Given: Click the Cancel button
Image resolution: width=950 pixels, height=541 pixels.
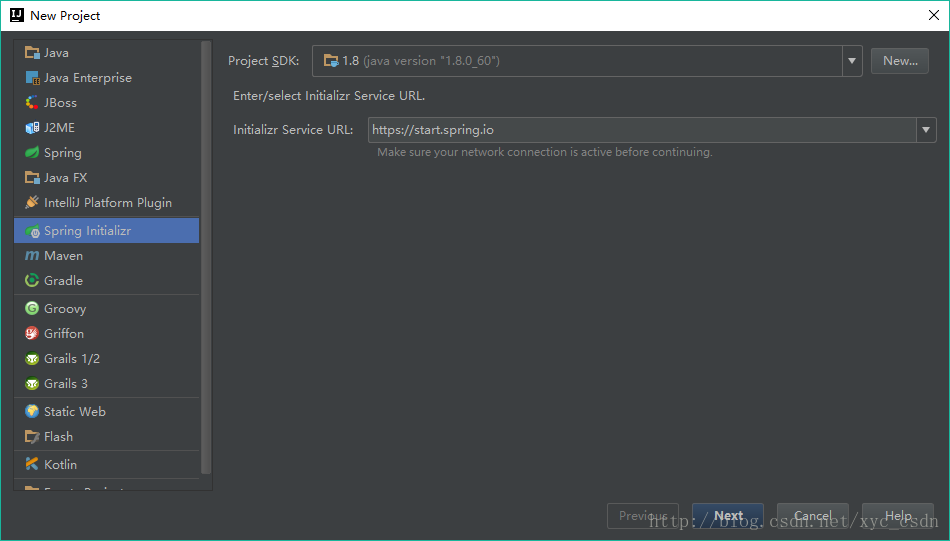Looking at the screenshot, I should 812,516.
